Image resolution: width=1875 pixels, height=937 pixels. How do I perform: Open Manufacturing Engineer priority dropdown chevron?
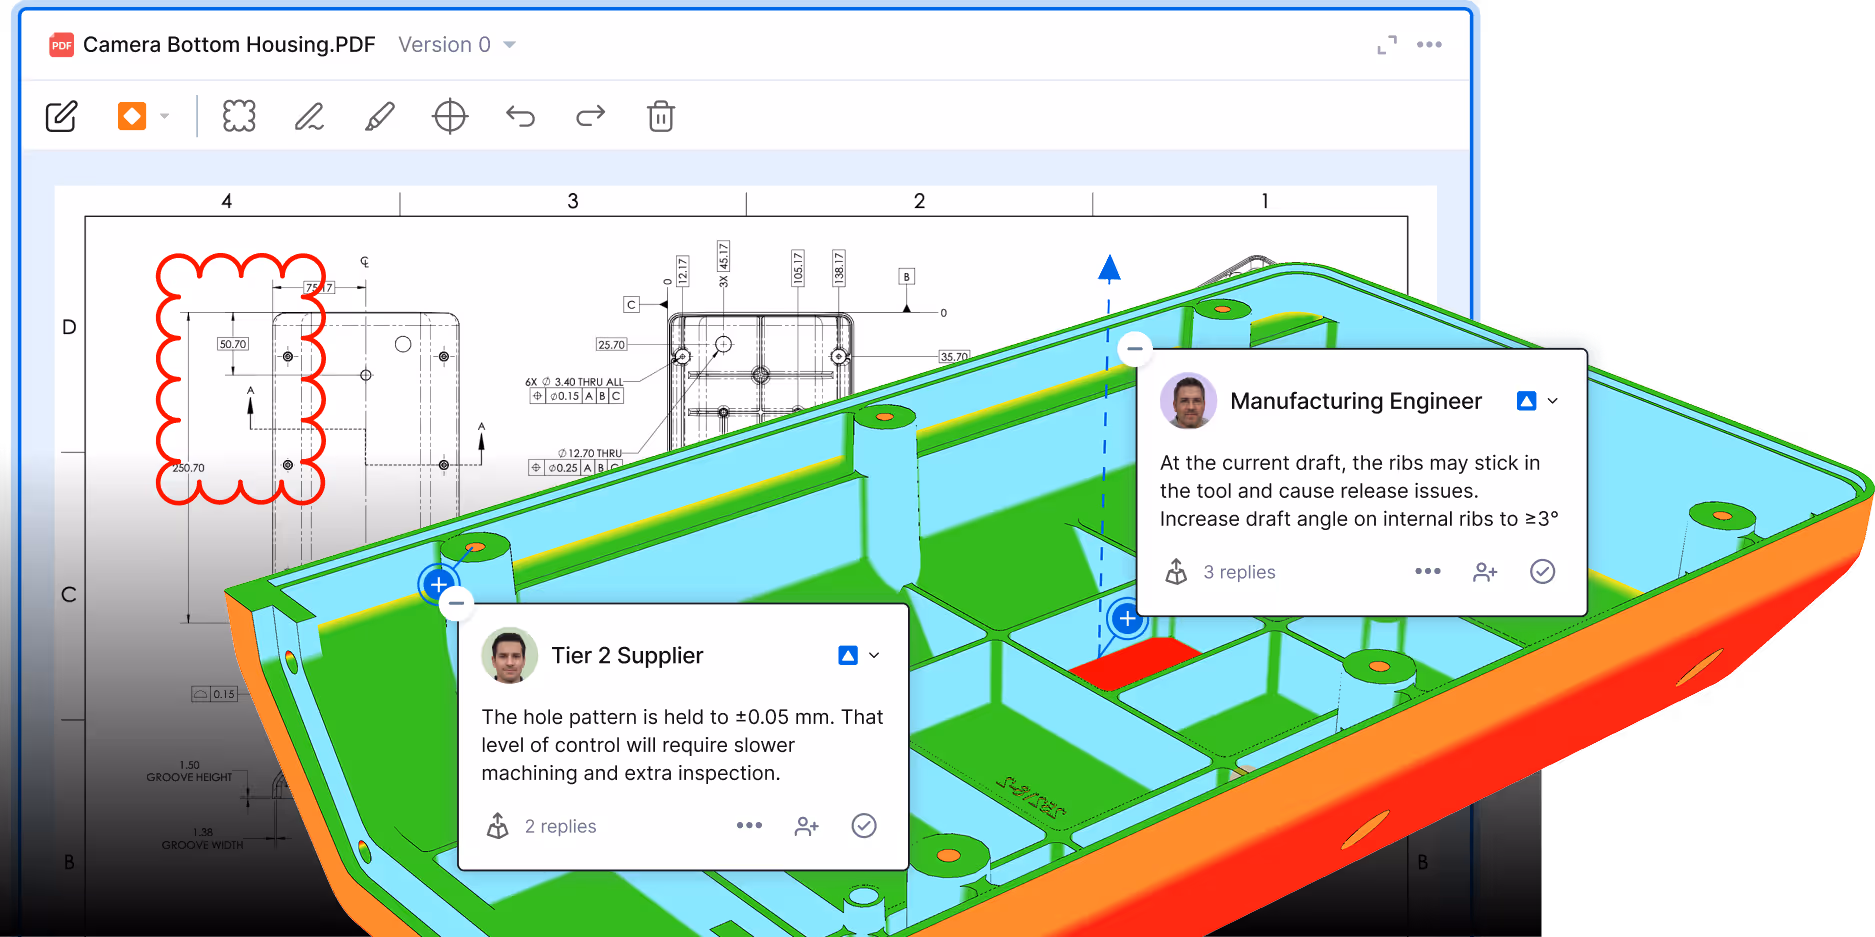coord(1553,401)
